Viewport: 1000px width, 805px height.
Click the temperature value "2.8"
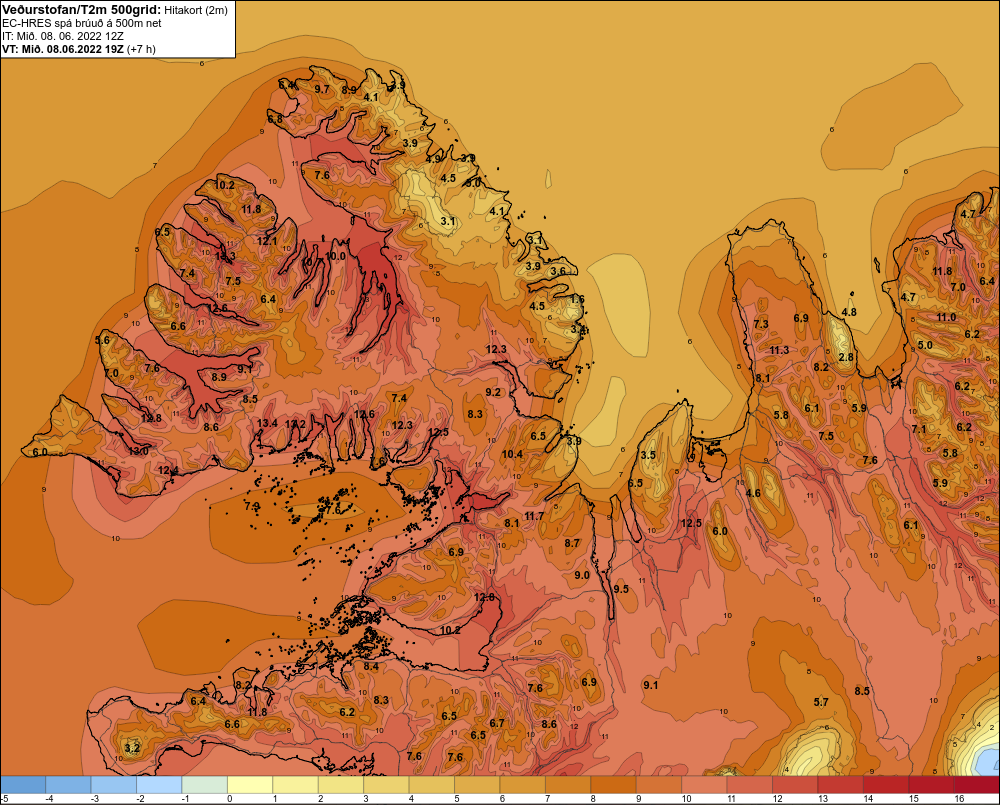[x=846, y=357]
